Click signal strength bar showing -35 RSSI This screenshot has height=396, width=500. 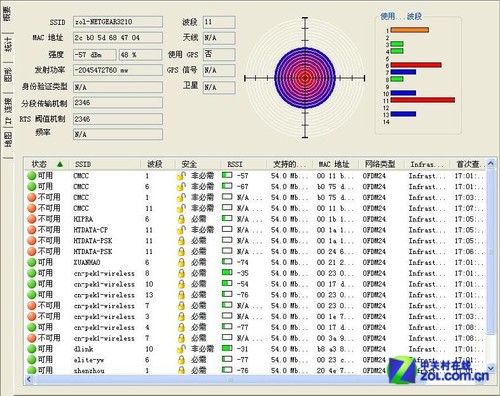pos(227,273)
